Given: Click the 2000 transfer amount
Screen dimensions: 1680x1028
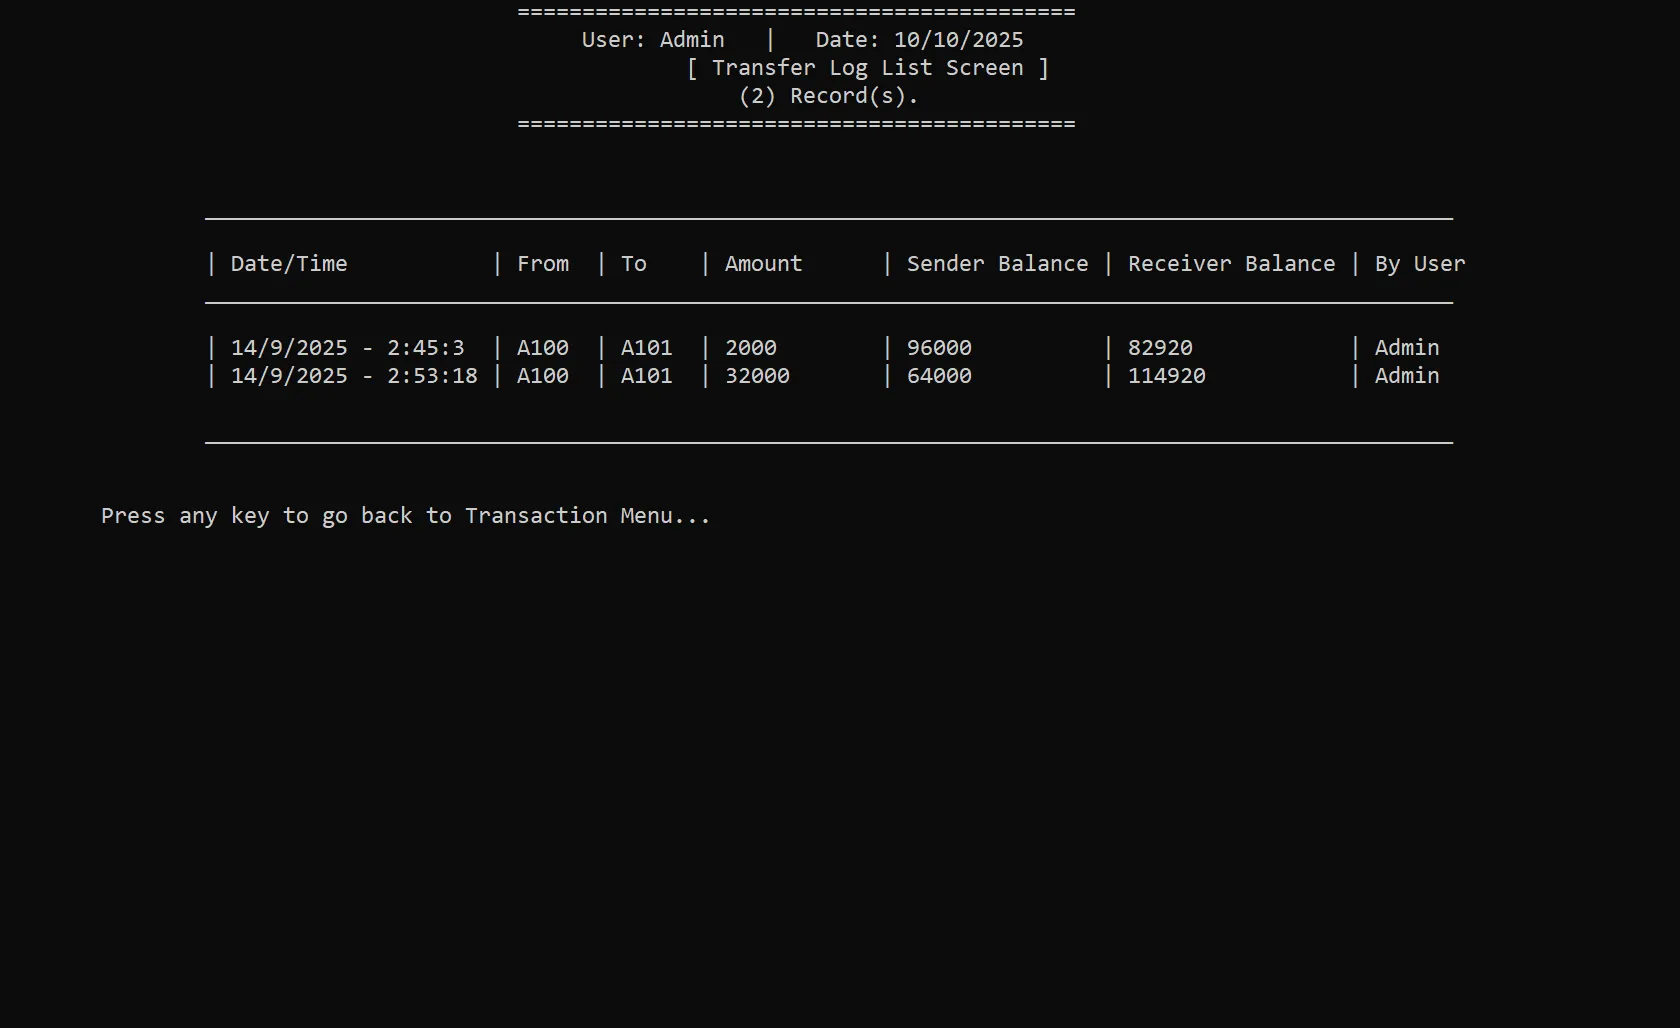Looking at the screenshot, I should tap(751, 348).
